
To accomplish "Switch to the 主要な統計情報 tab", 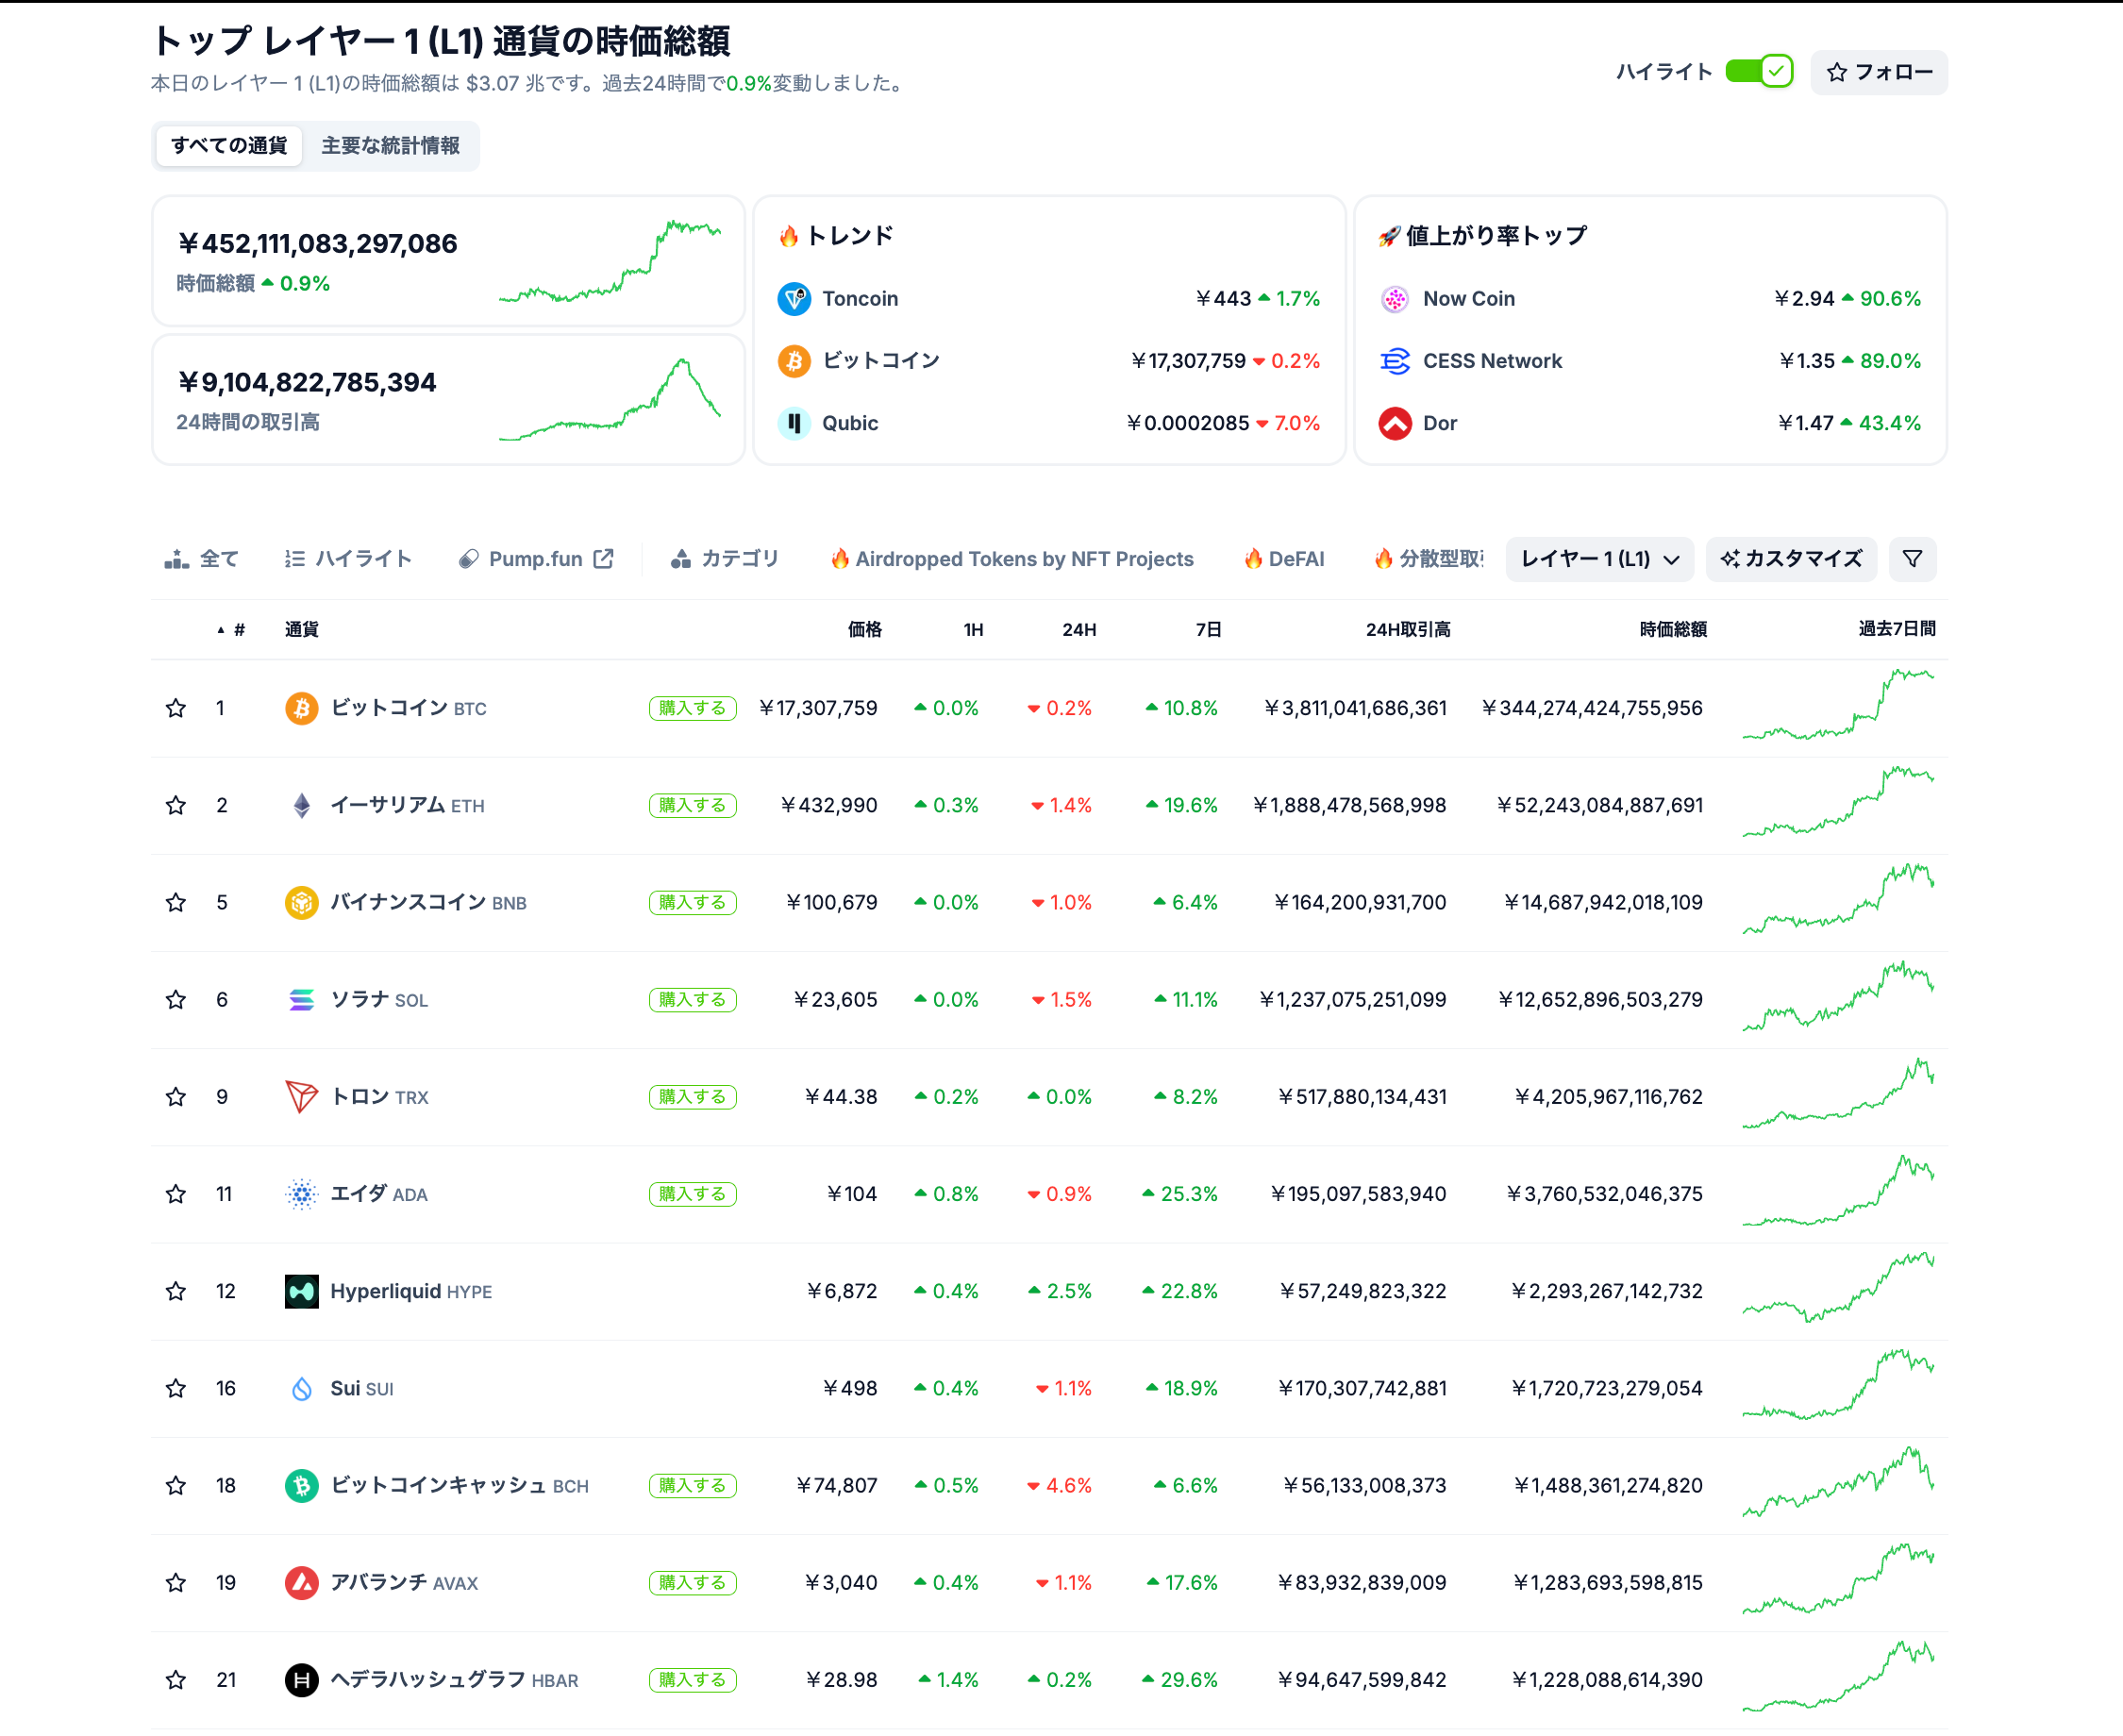I will click(x=390, y=146).
